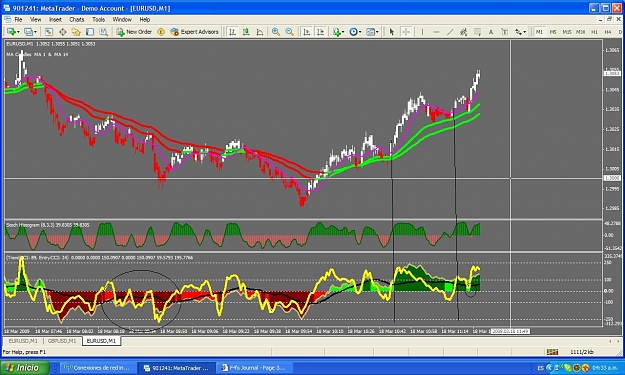Click the New Order button
Image resolution: width=625 pixels, height=375 pixels.
(134, 32)
